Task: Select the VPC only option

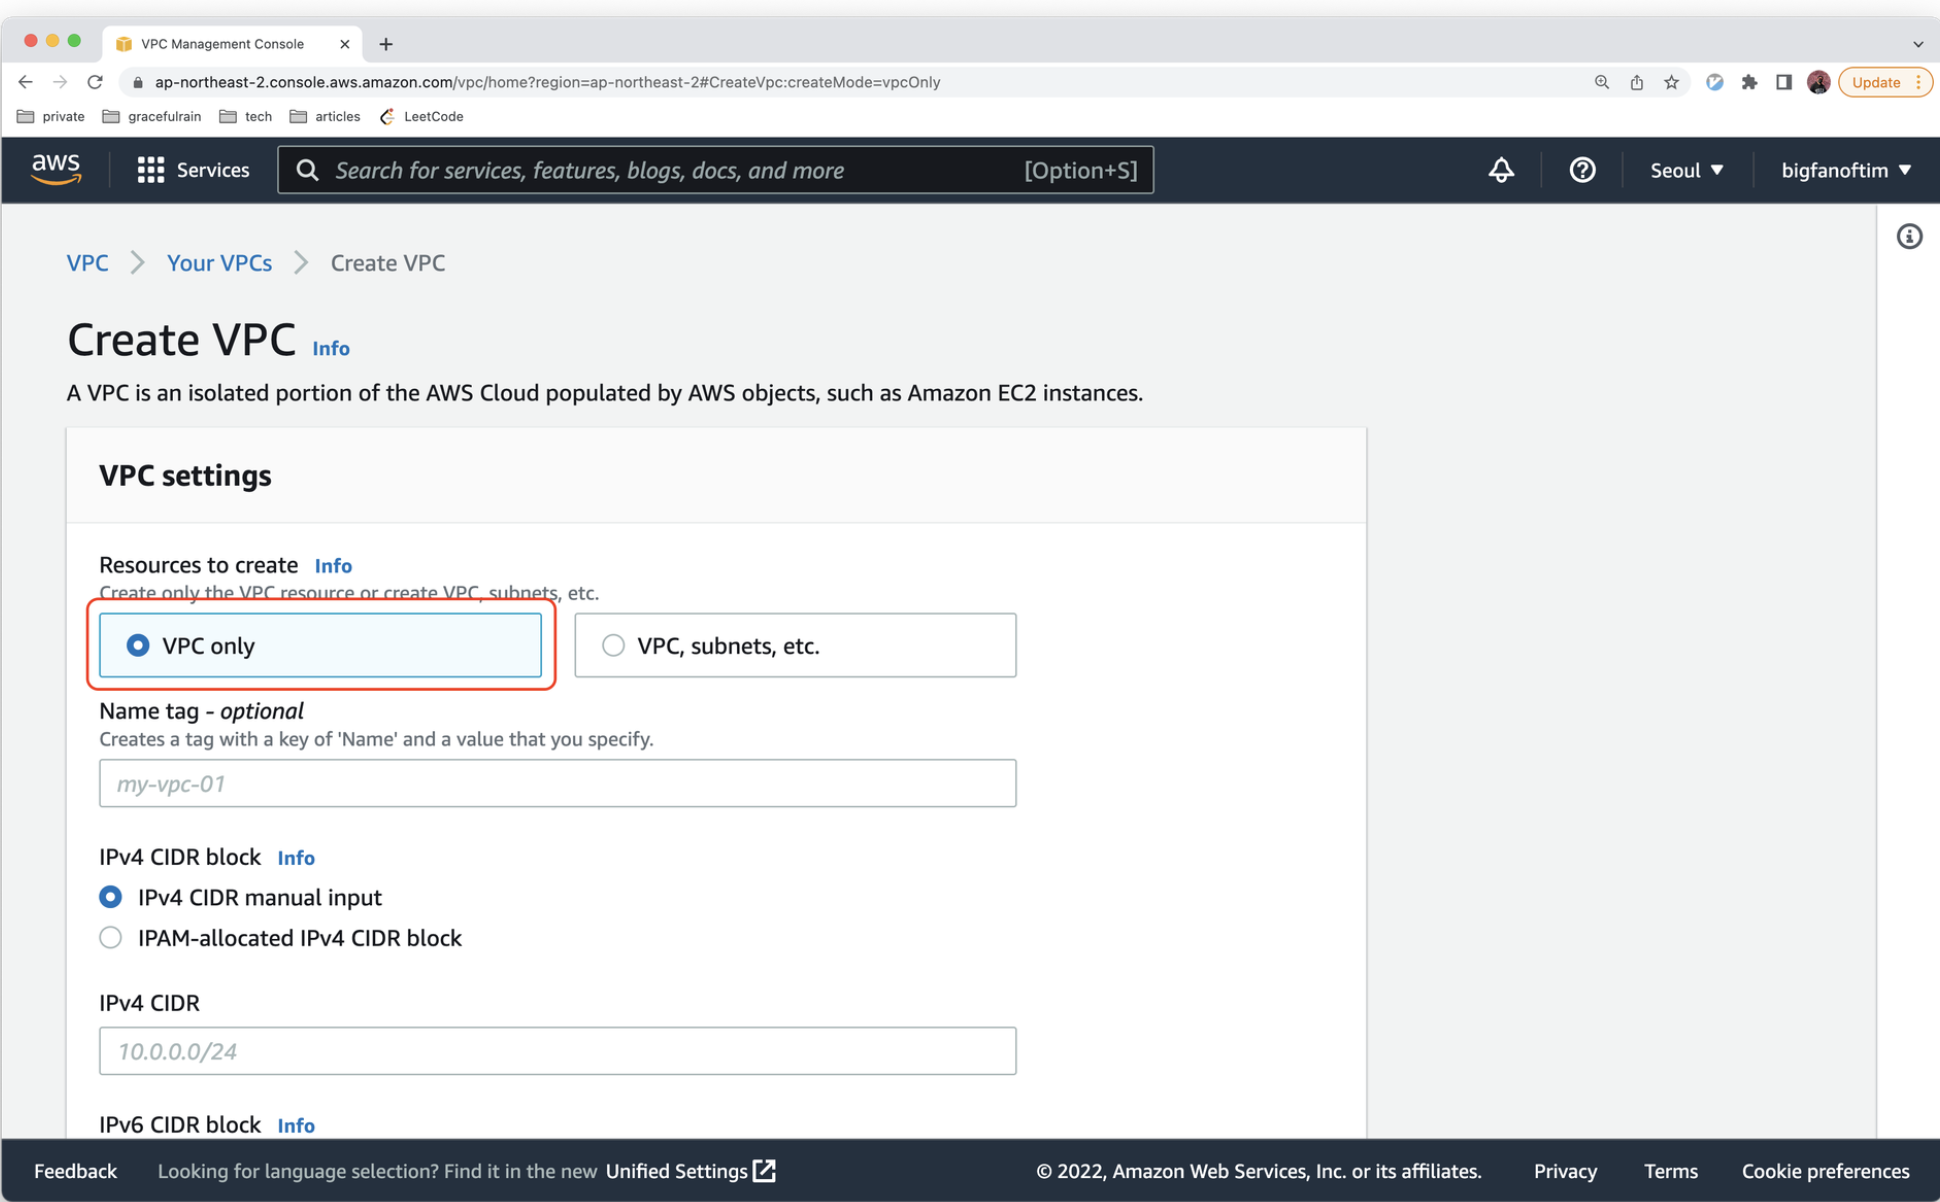Action: point(138,645)
